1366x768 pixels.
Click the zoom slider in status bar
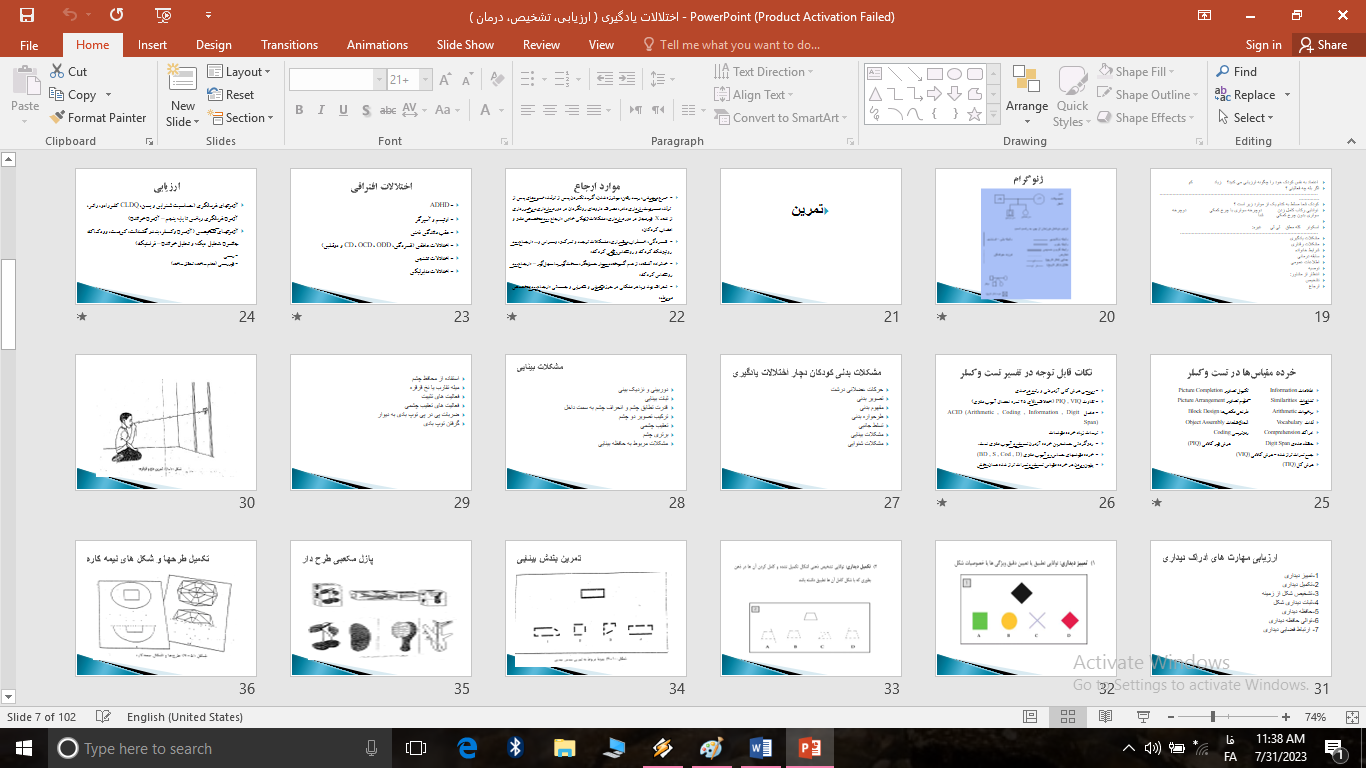[1213, 717]
